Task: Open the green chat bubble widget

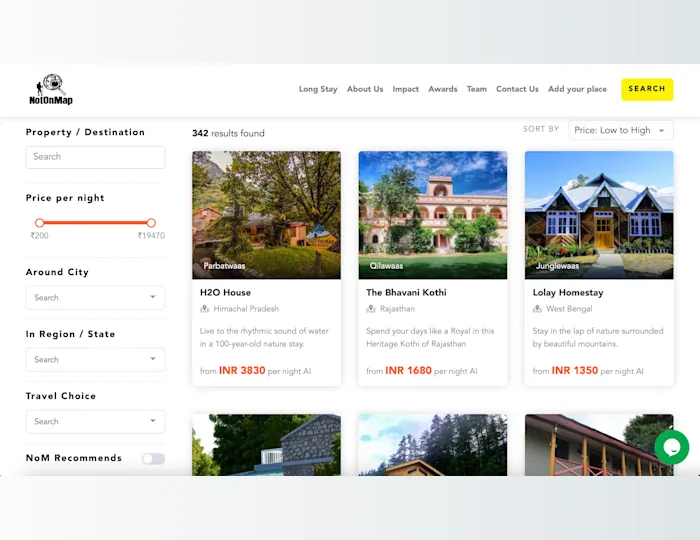Action: click(x=671, y=447)
